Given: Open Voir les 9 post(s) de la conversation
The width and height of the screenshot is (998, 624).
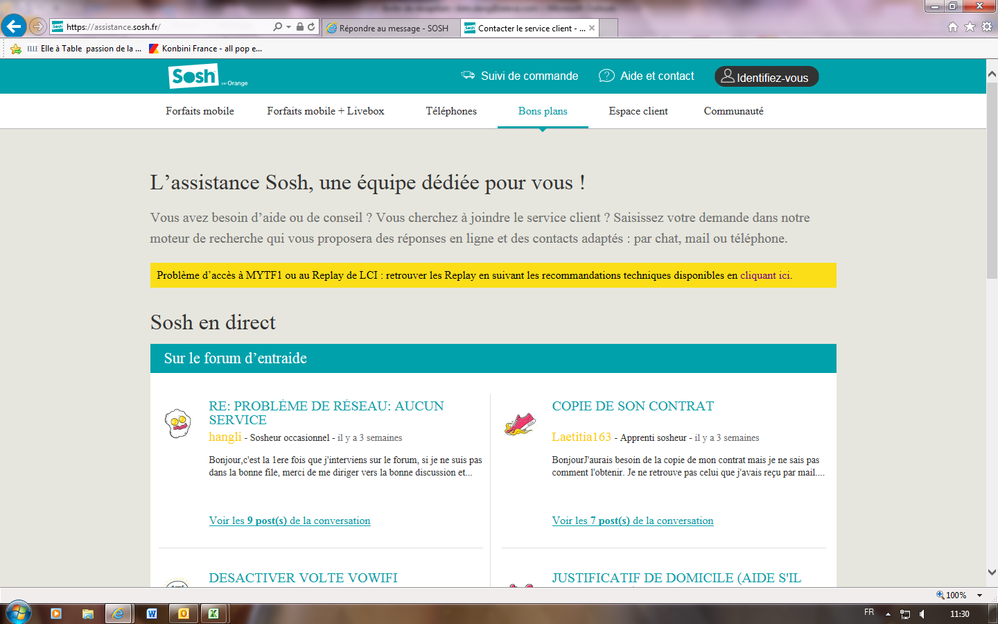Looking at the screenshot, I should pos(289,520).
